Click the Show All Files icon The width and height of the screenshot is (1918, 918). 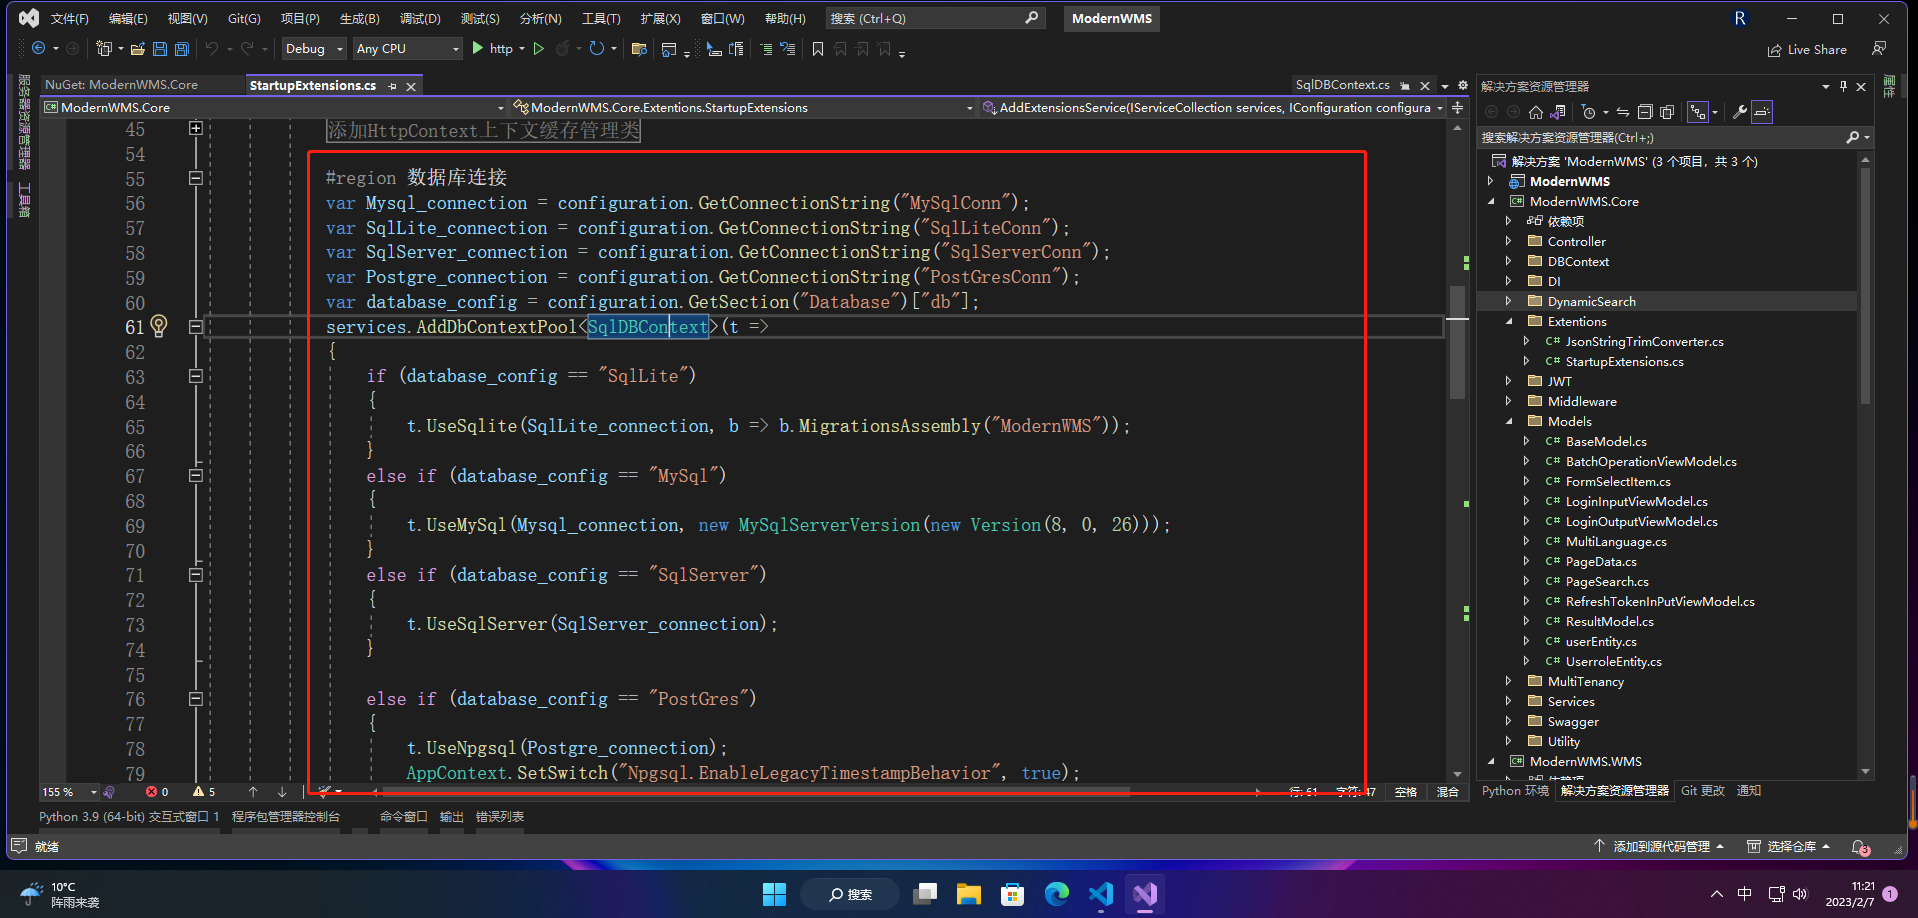tap(1667, 112)
